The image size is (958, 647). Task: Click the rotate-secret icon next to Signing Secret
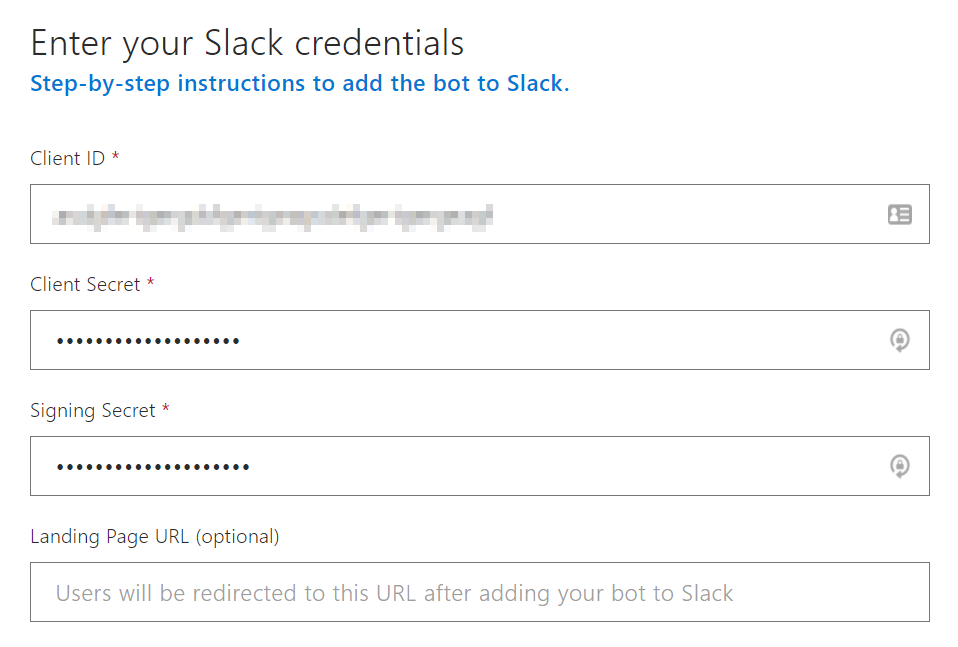coord(901,466)
